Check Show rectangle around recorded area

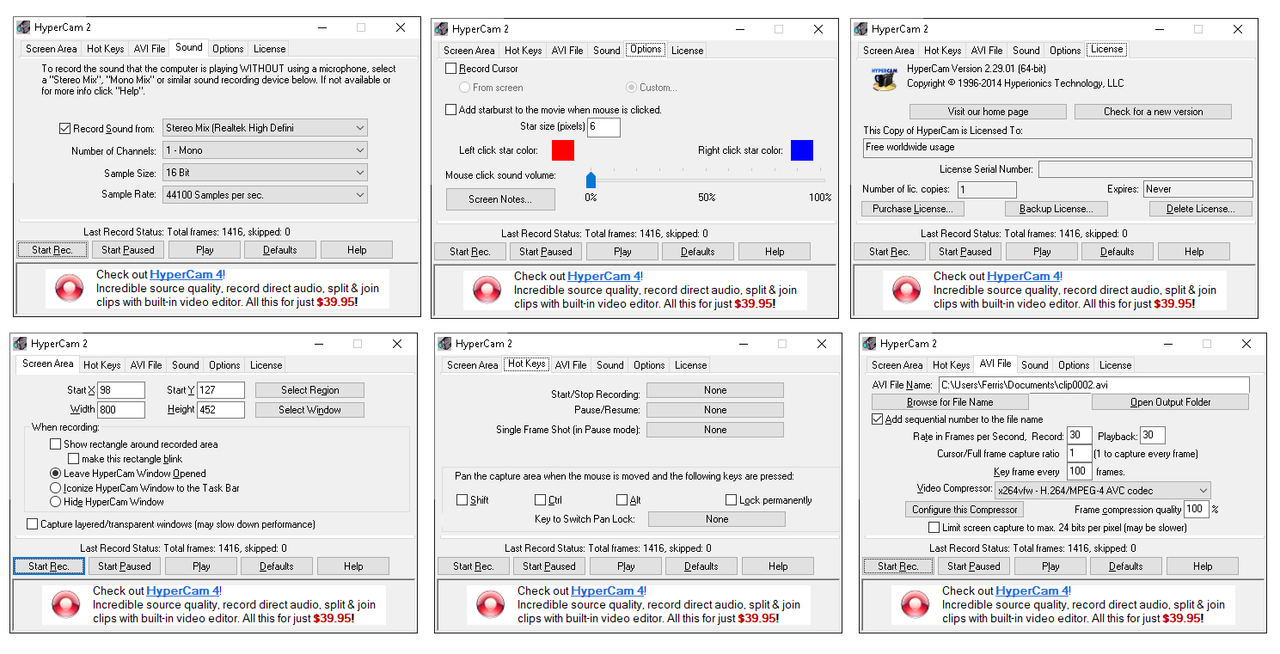pyautogui.click(x=56, y=444)
